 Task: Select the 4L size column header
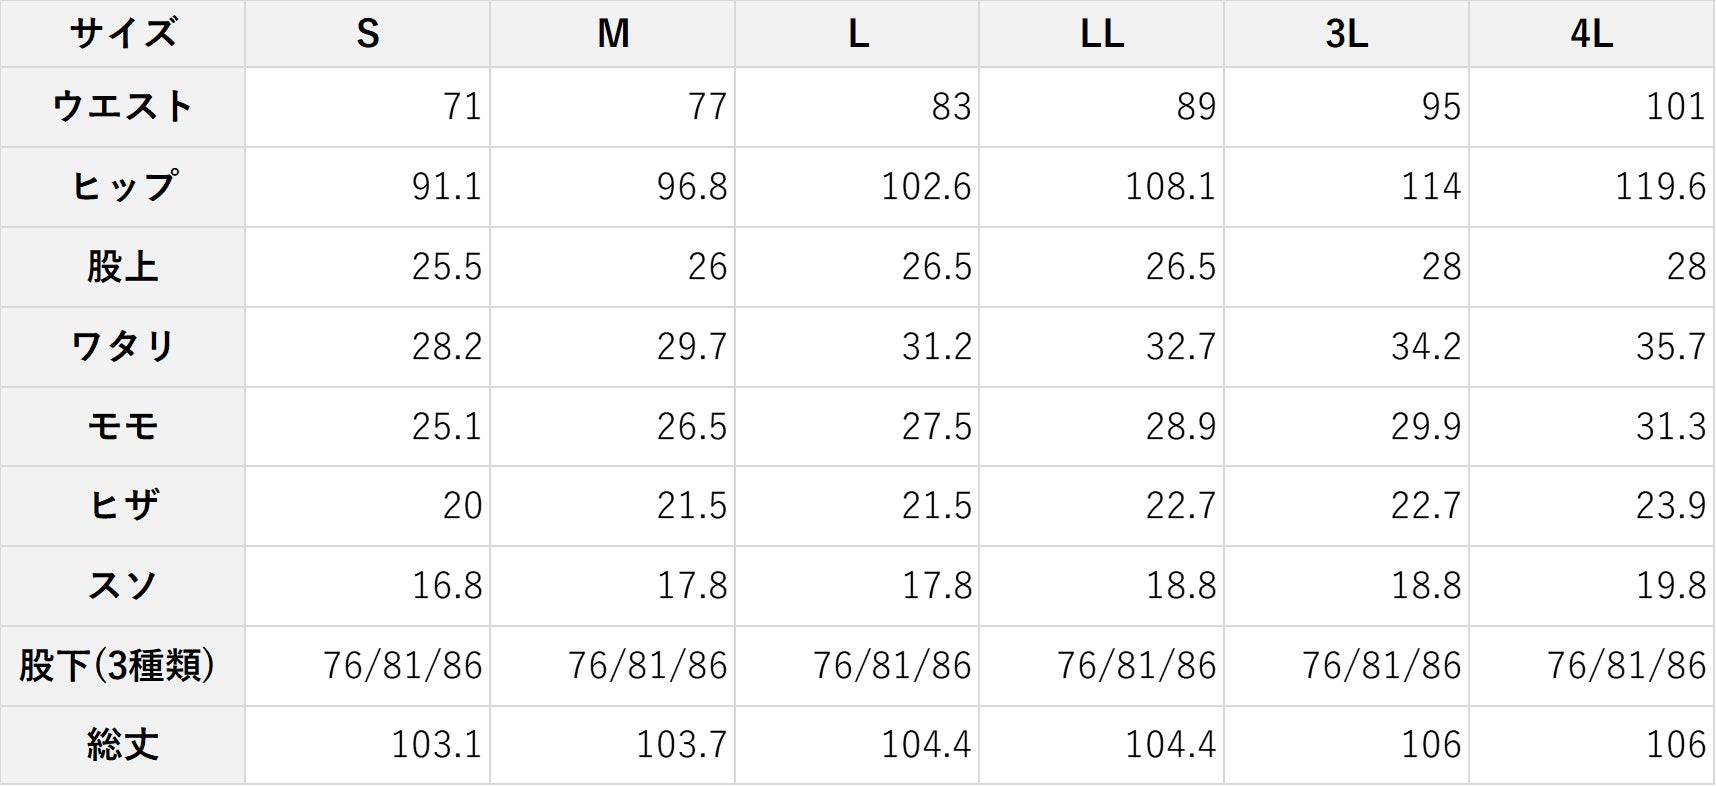tap(1592, 34)
